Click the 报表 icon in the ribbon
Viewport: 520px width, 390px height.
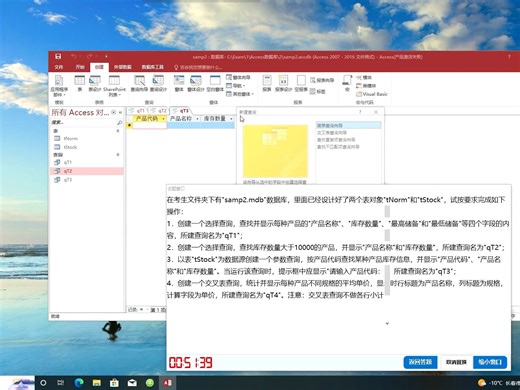point(267,83)
